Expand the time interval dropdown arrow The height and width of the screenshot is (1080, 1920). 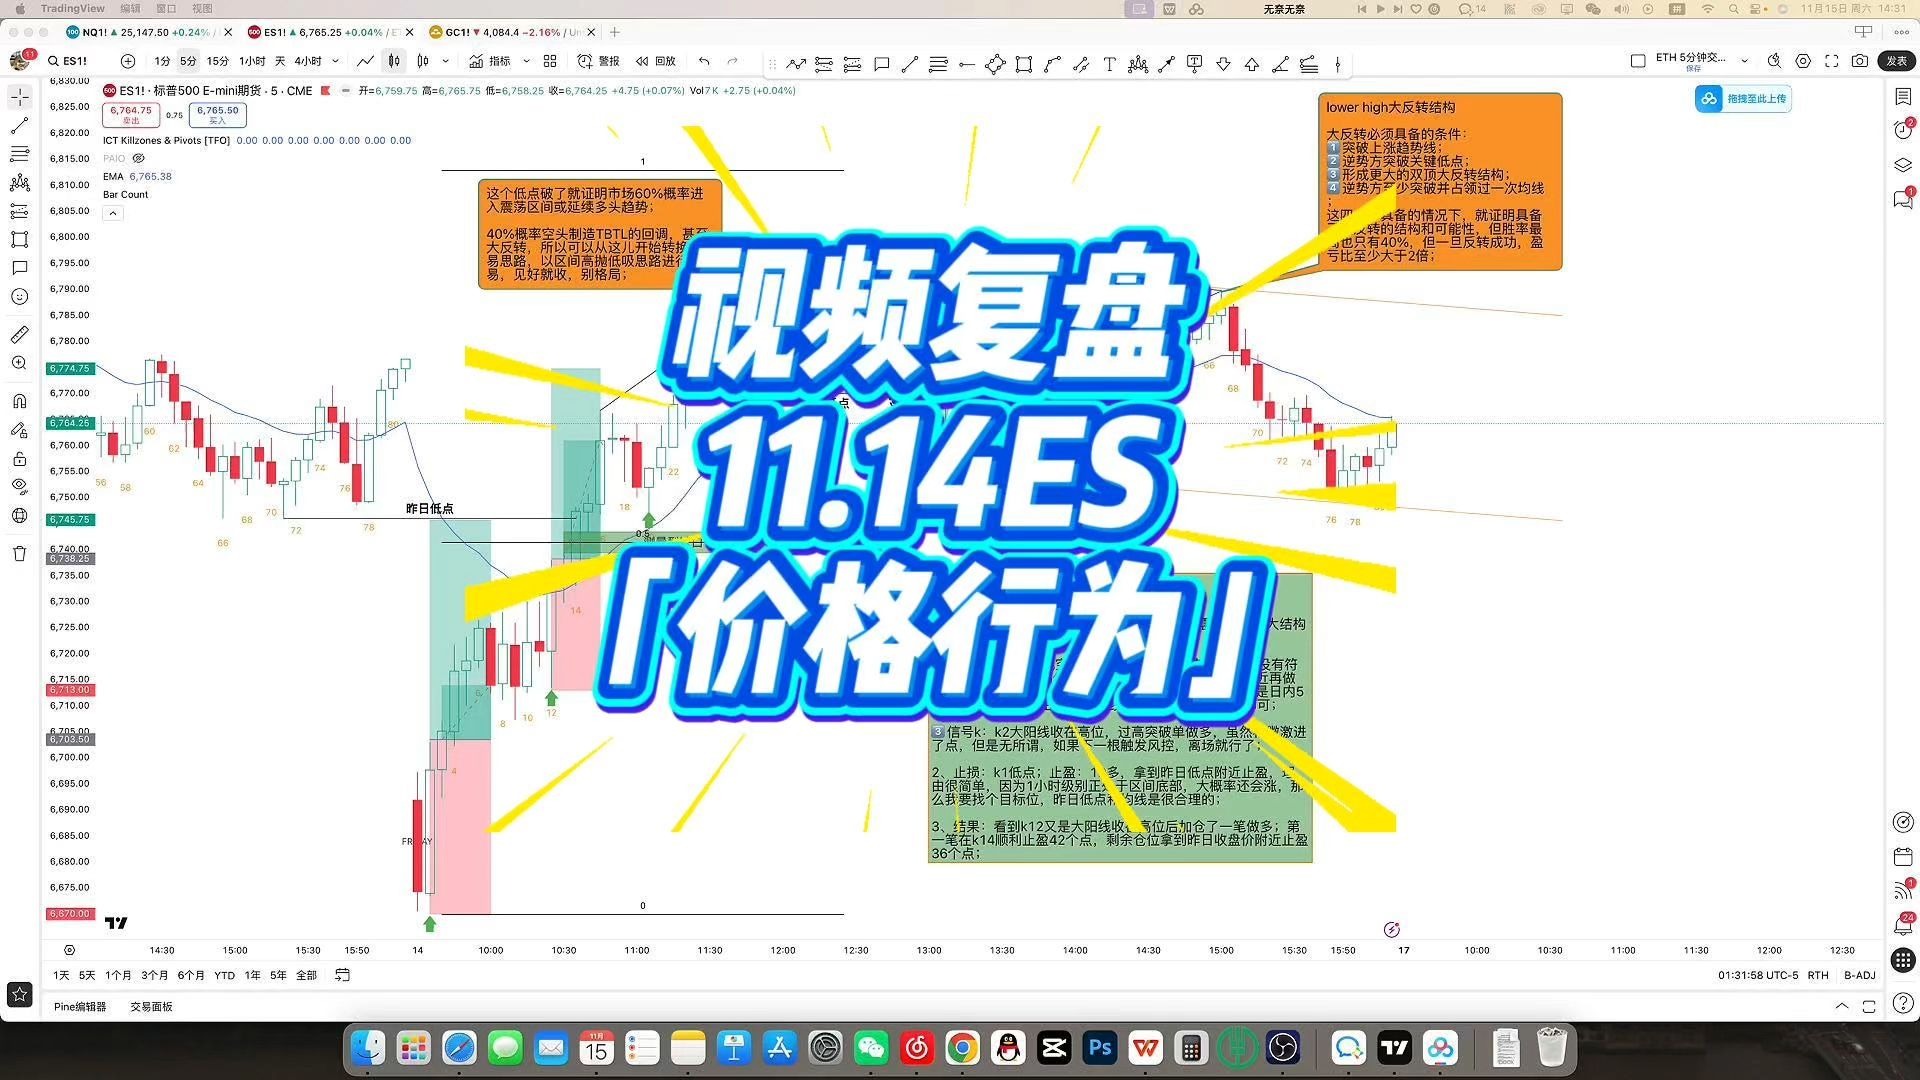coord(335,62)
